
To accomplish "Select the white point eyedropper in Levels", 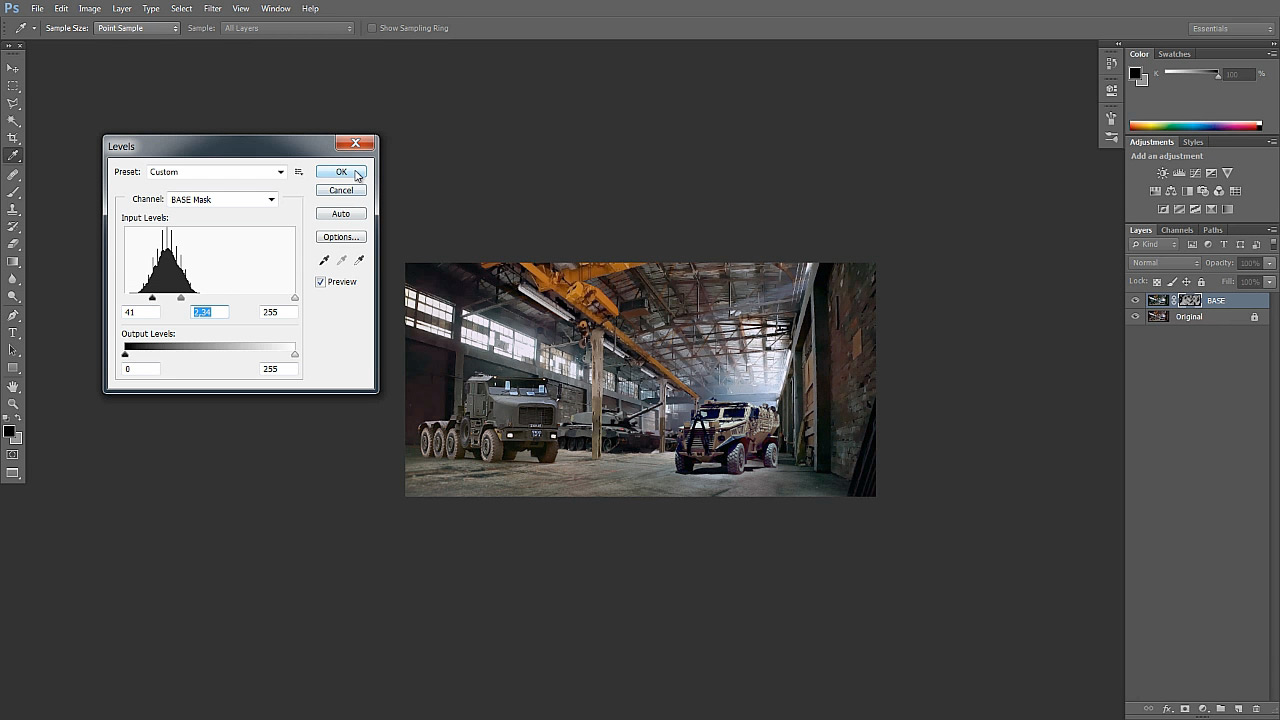I will tap(359, 260).
